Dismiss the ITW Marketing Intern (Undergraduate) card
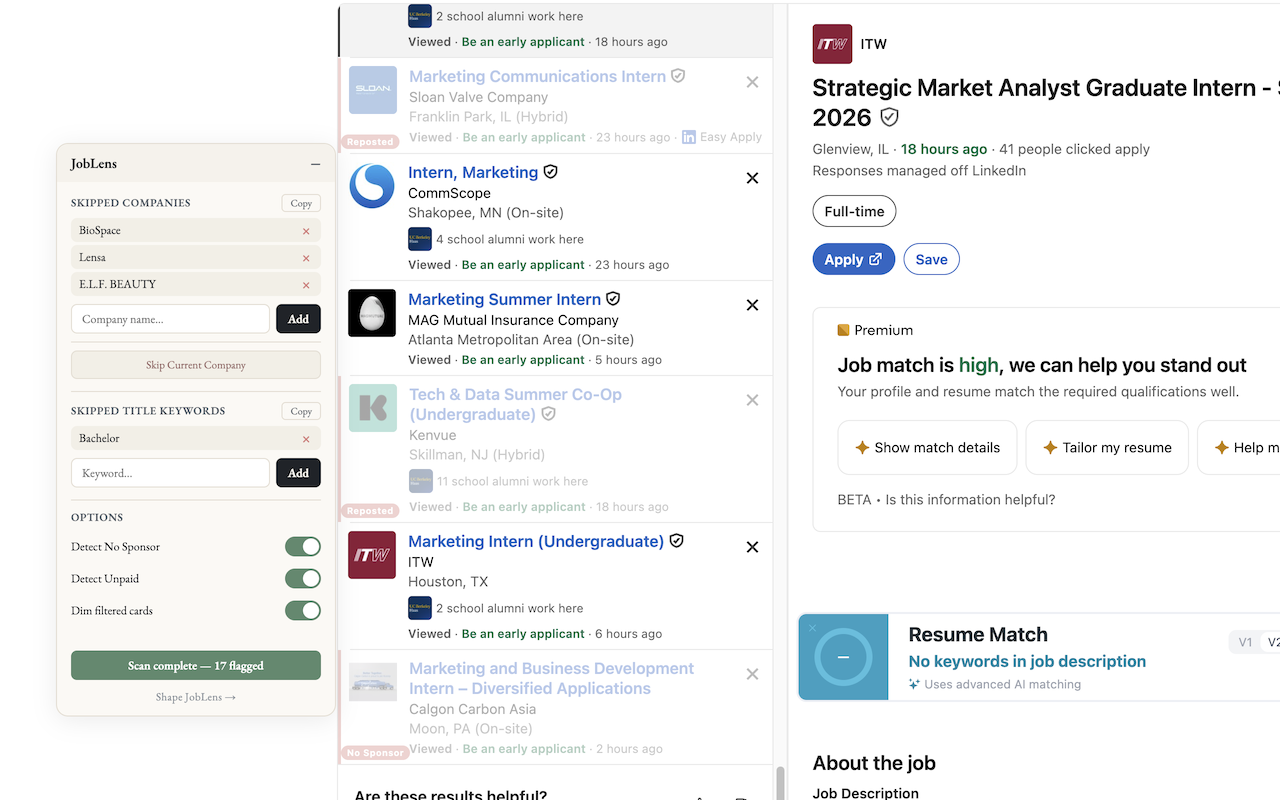 click(x=752, y=547)
